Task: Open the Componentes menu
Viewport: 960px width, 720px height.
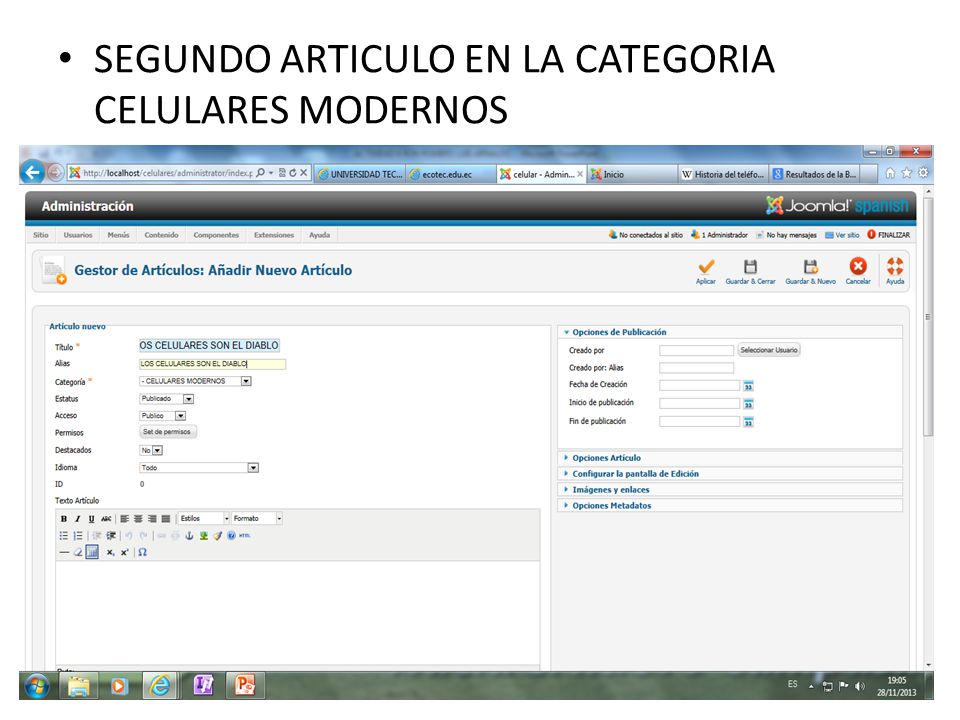Action: click(x=216, y=235)
